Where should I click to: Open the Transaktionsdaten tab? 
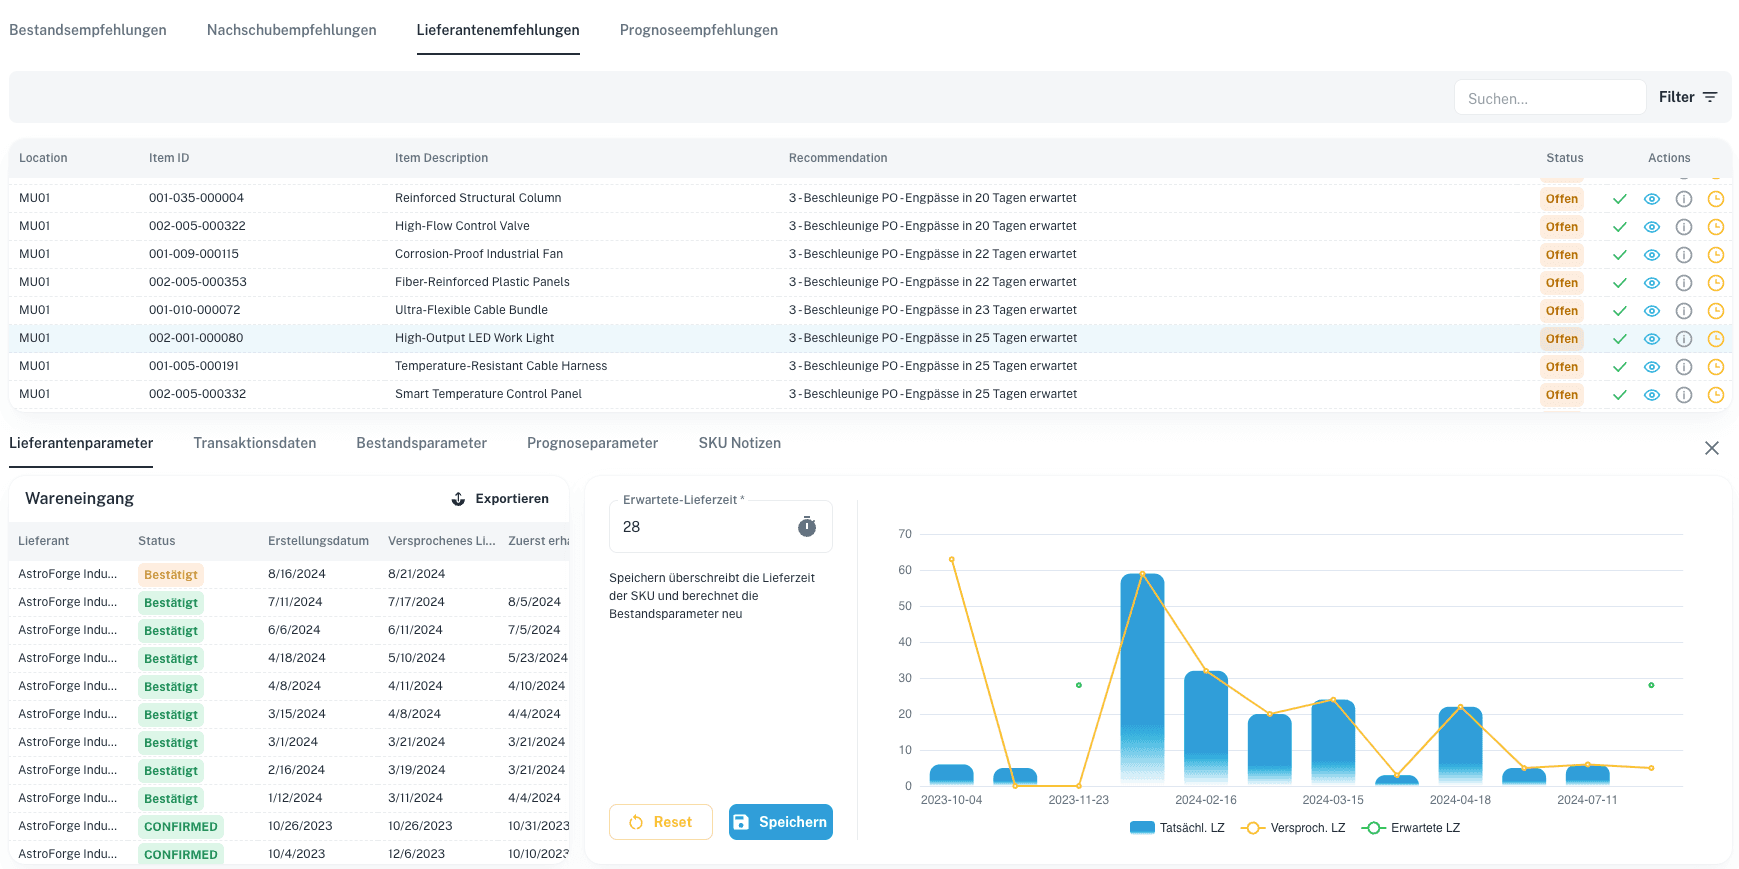click(x=254, y=443)
